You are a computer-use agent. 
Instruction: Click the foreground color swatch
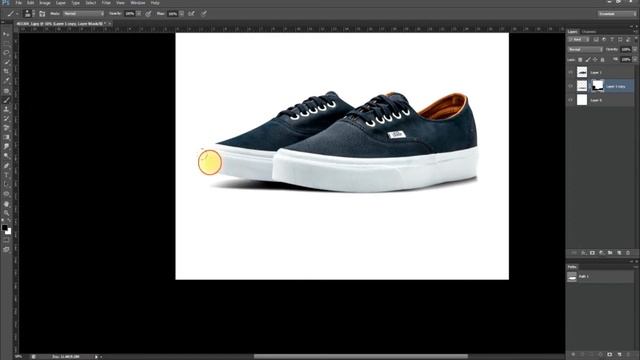pyautogui.click(x=4, y=227)
